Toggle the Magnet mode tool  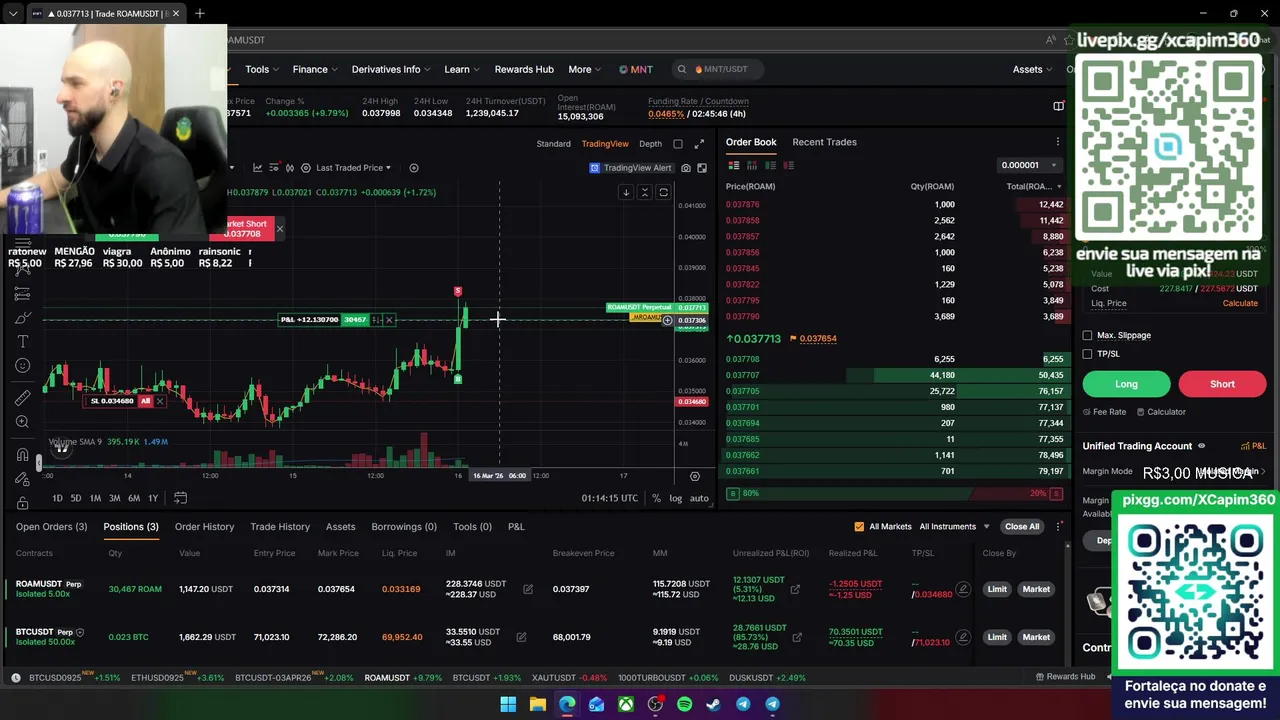click(22, 455)
